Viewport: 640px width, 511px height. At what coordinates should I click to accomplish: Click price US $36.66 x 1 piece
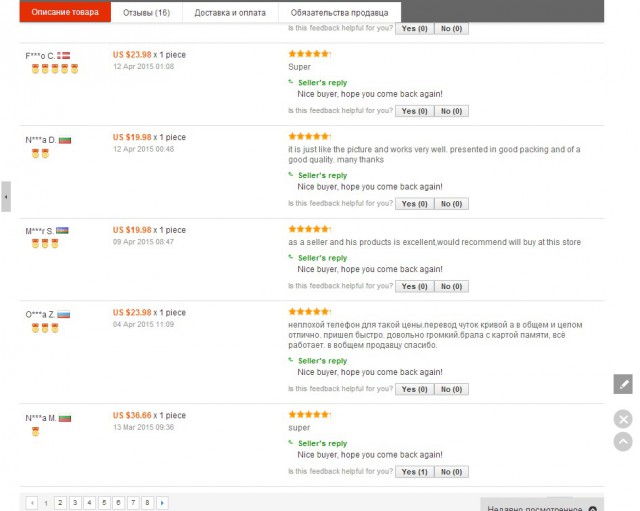click(149, 415)
